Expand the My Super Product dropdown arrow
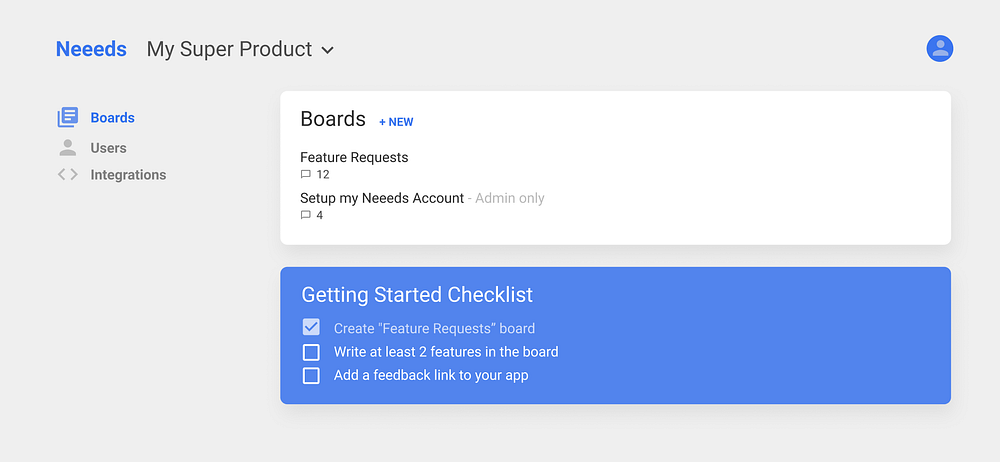 [x=328, y=50]
